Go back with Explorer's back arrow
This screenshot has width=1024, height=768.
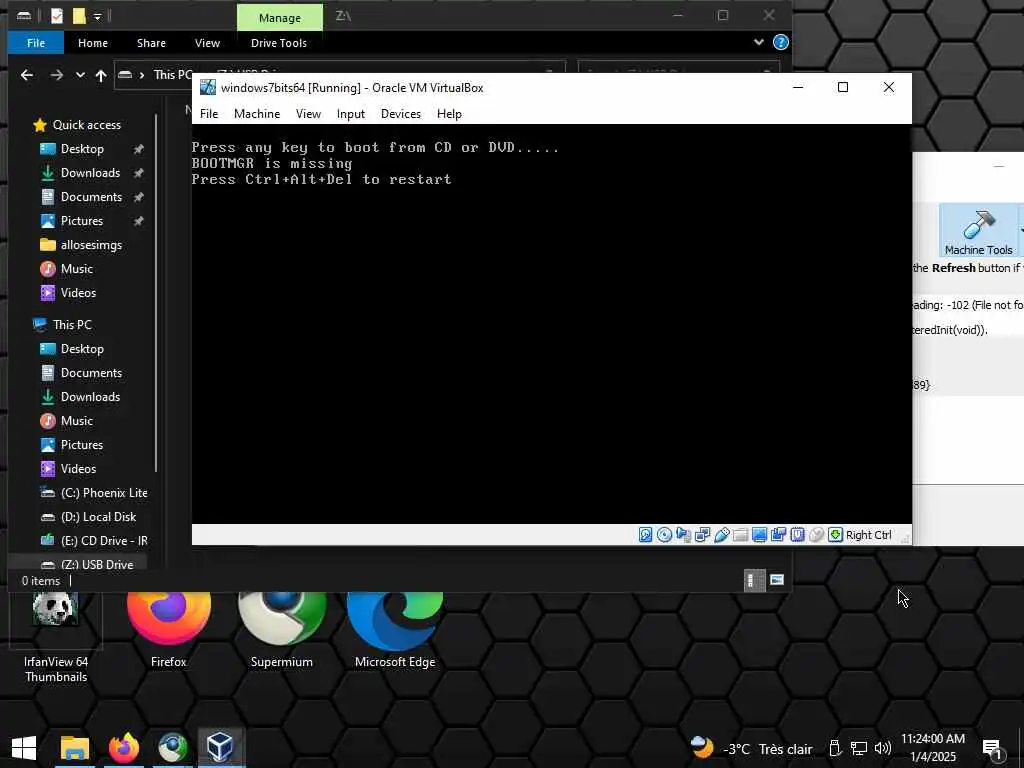click(27, 75)
